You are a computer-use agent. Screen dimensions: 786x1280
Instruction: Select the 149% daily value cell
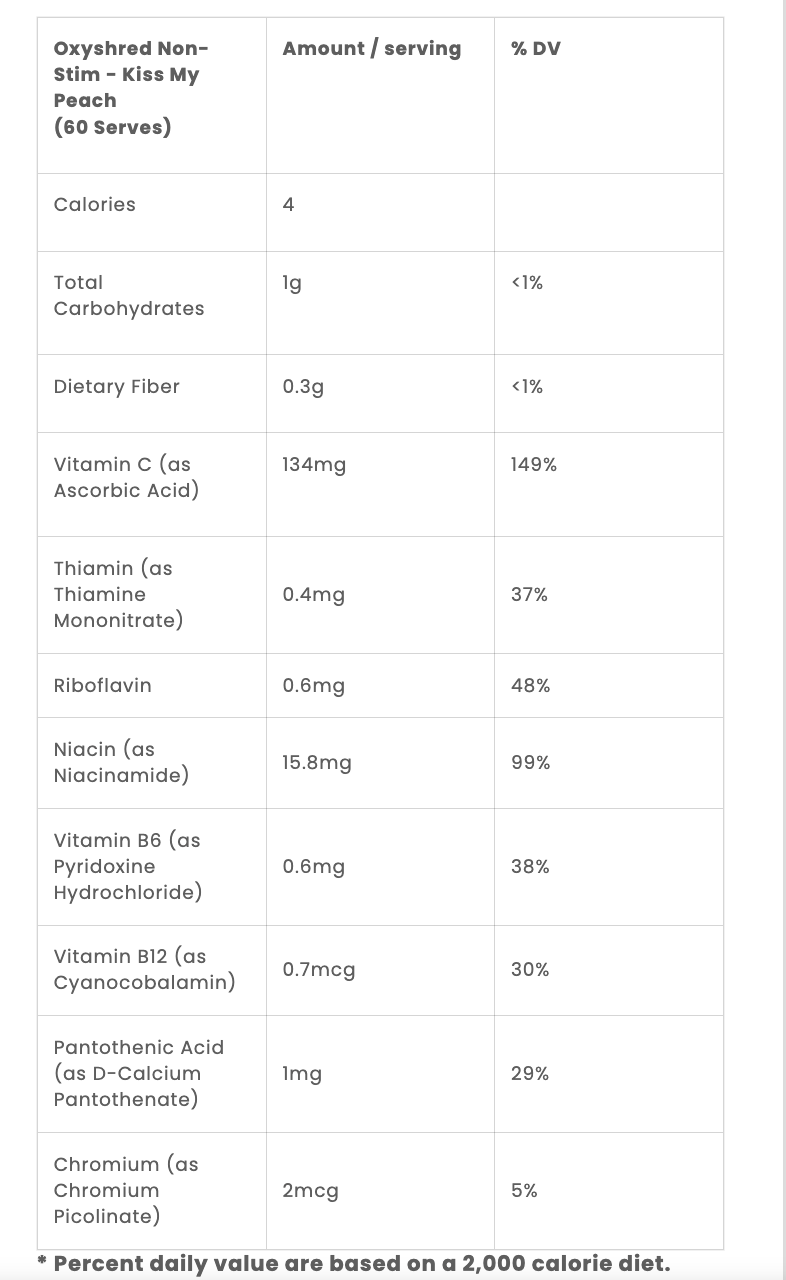tap(534, 464)
